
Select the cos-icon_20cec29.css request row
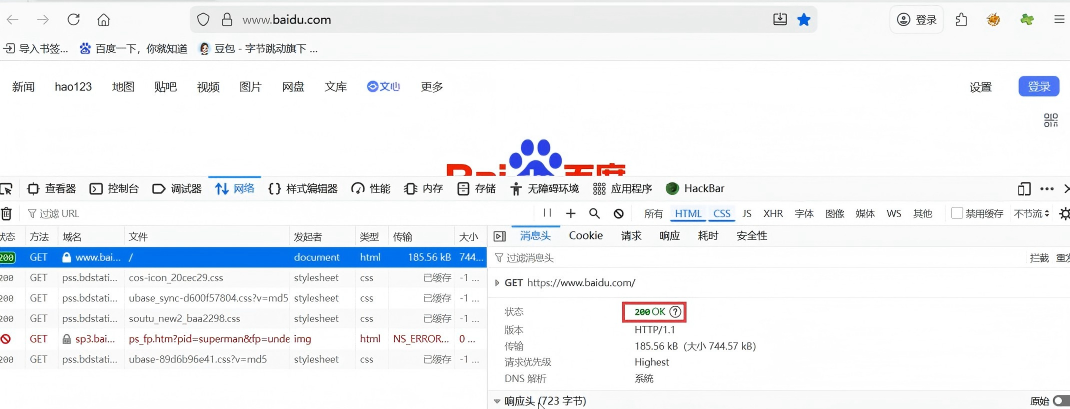[x=244, y=278]
